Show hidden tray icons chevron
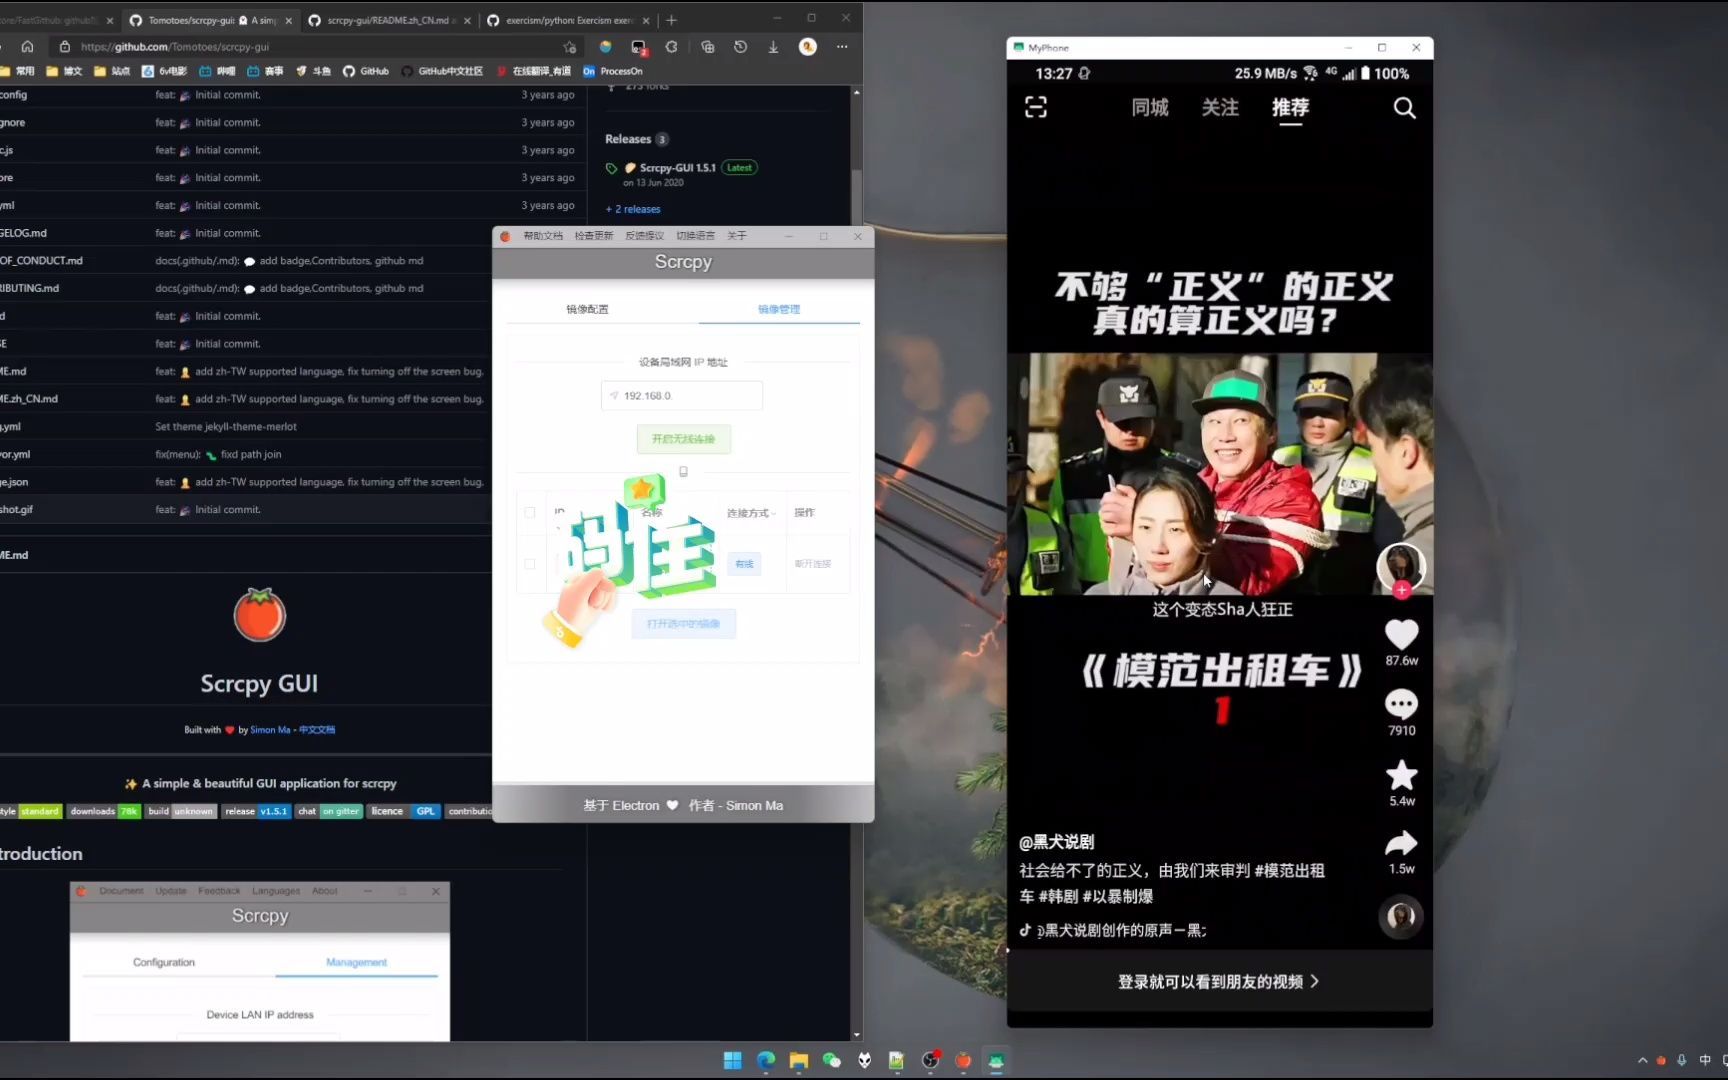This screenshot has height=1080, width=1728. (1642, 1060)
